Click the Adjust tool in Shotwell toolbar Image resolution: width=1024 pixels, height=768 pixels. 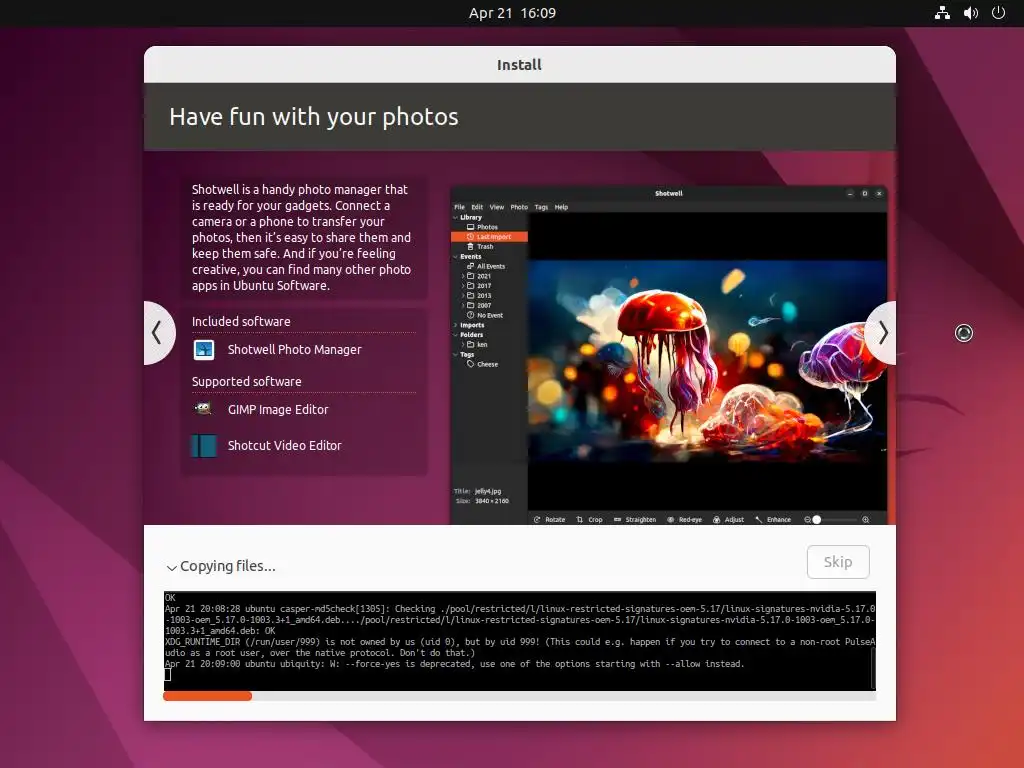click(x=728, y=520)
